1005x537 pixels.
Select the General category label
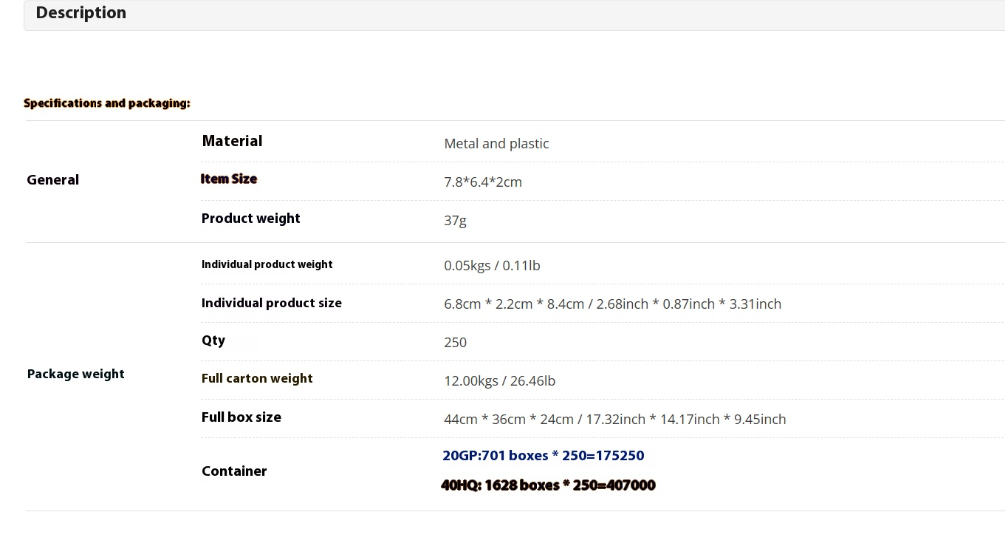52,180
